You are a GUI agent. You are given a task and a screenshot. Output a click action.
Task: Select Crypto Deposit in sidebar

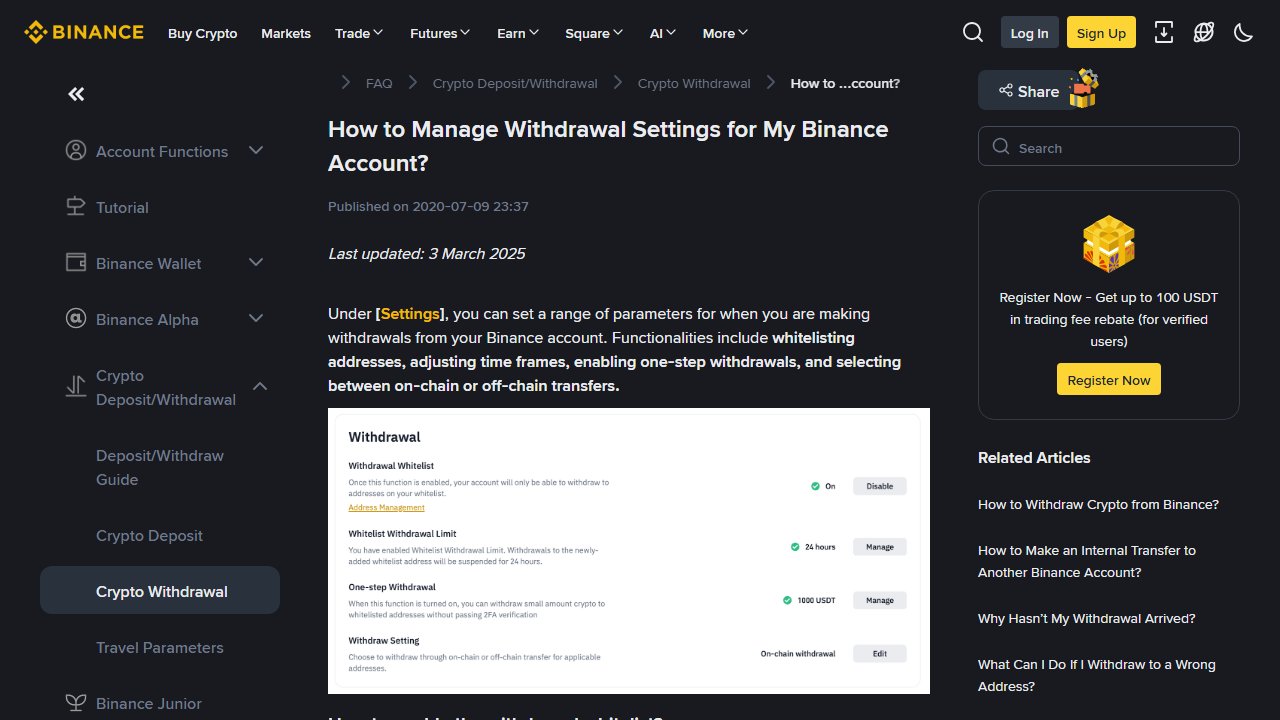tap(160, 535)
